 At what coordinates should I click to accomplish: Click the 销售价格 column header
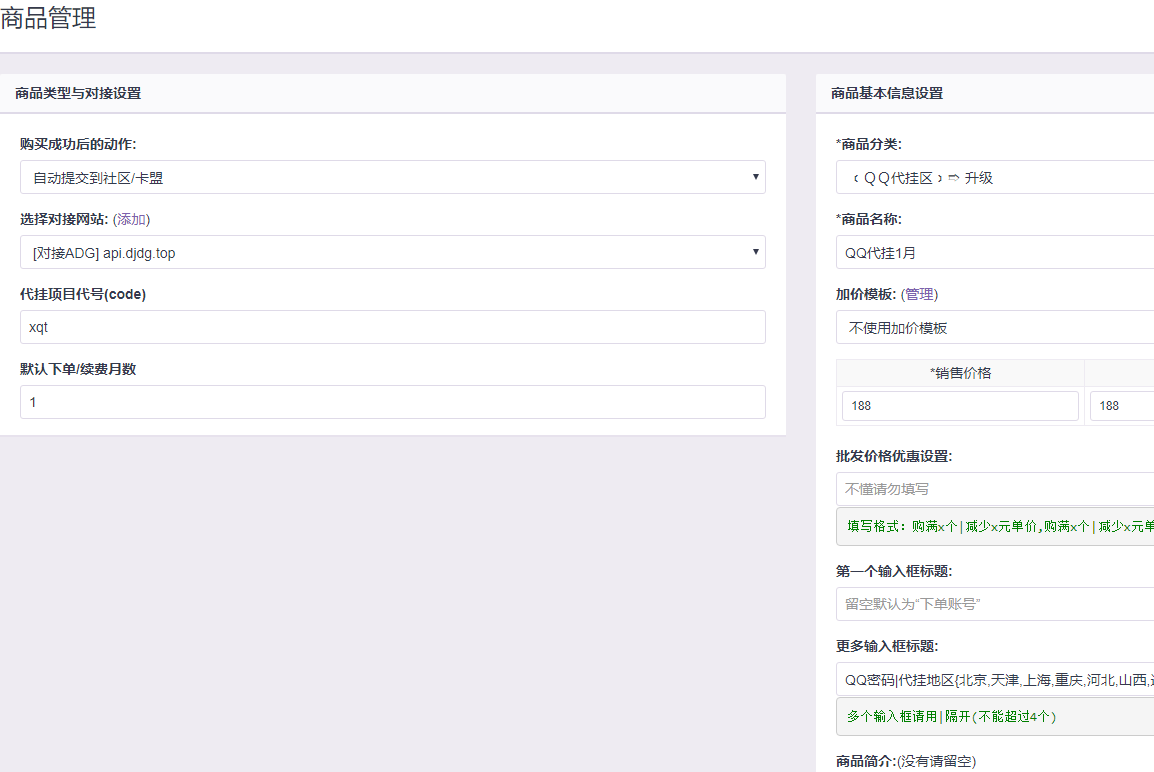(x=960, y=373)
